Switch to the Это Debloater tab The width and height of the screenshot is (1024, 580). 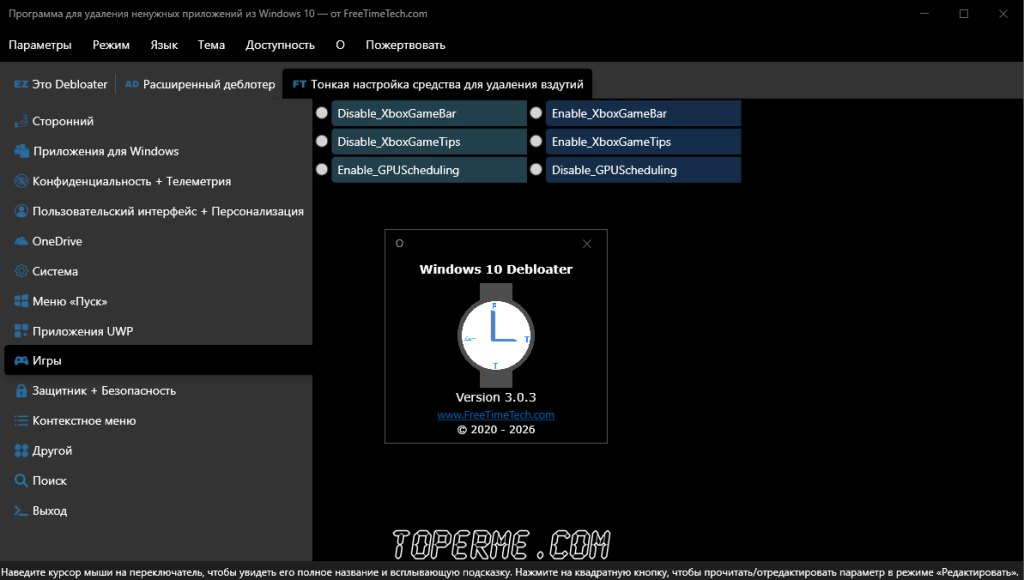(x=61, y=84)
